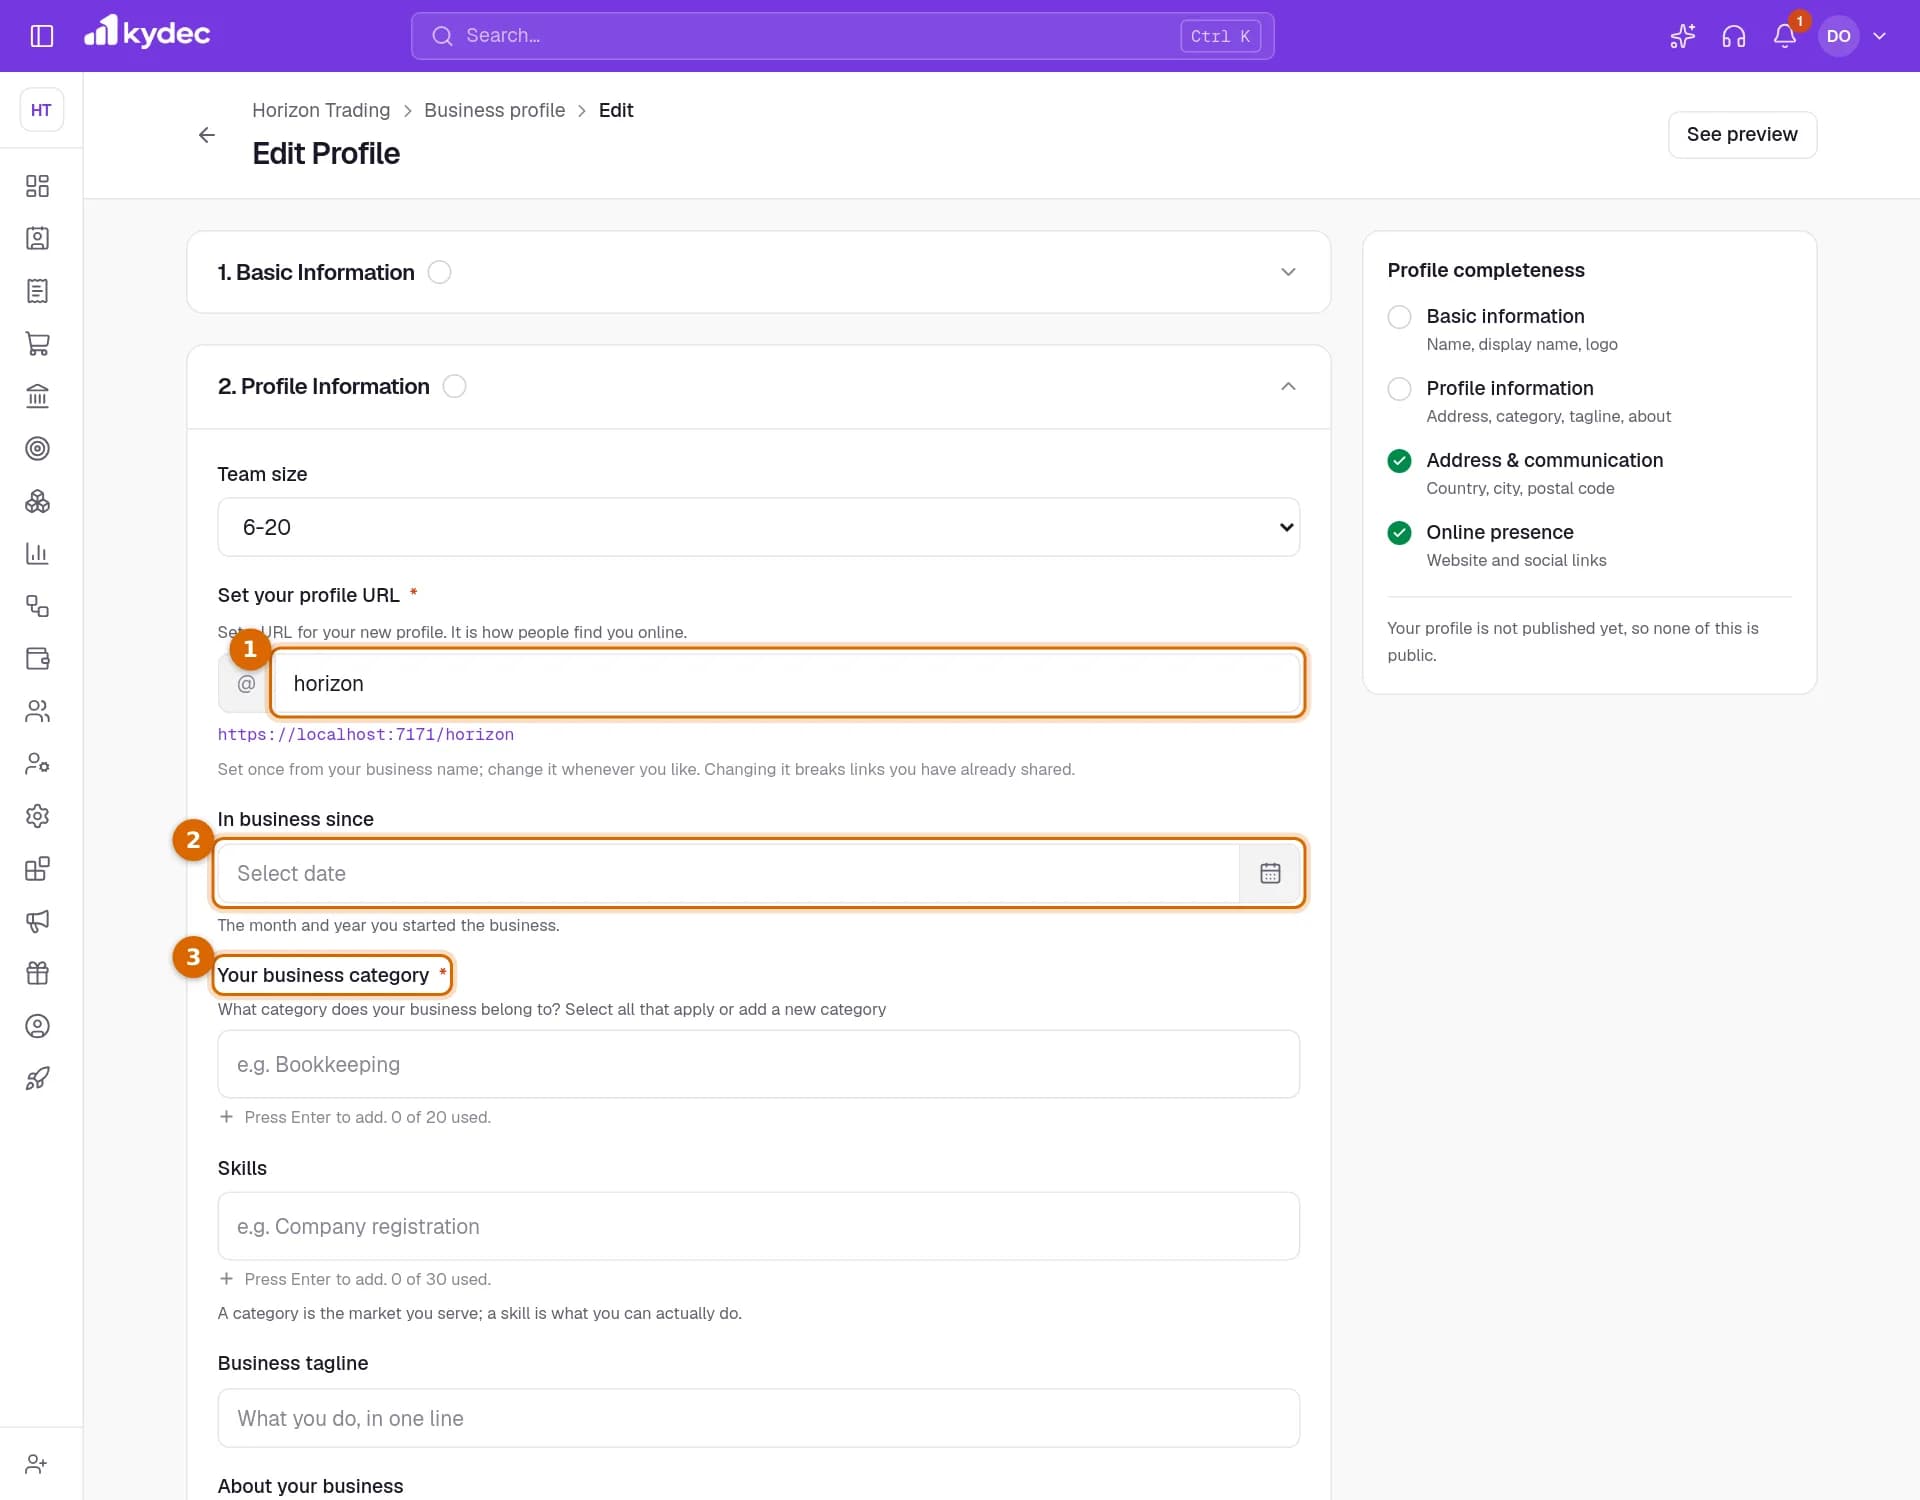Click Profile information completeness circle

1399,389
